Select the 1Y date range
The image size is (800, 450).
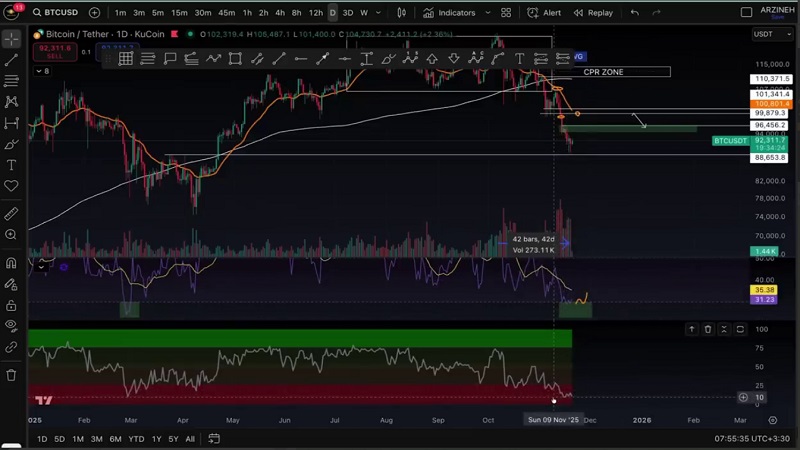tap(156, 439)
